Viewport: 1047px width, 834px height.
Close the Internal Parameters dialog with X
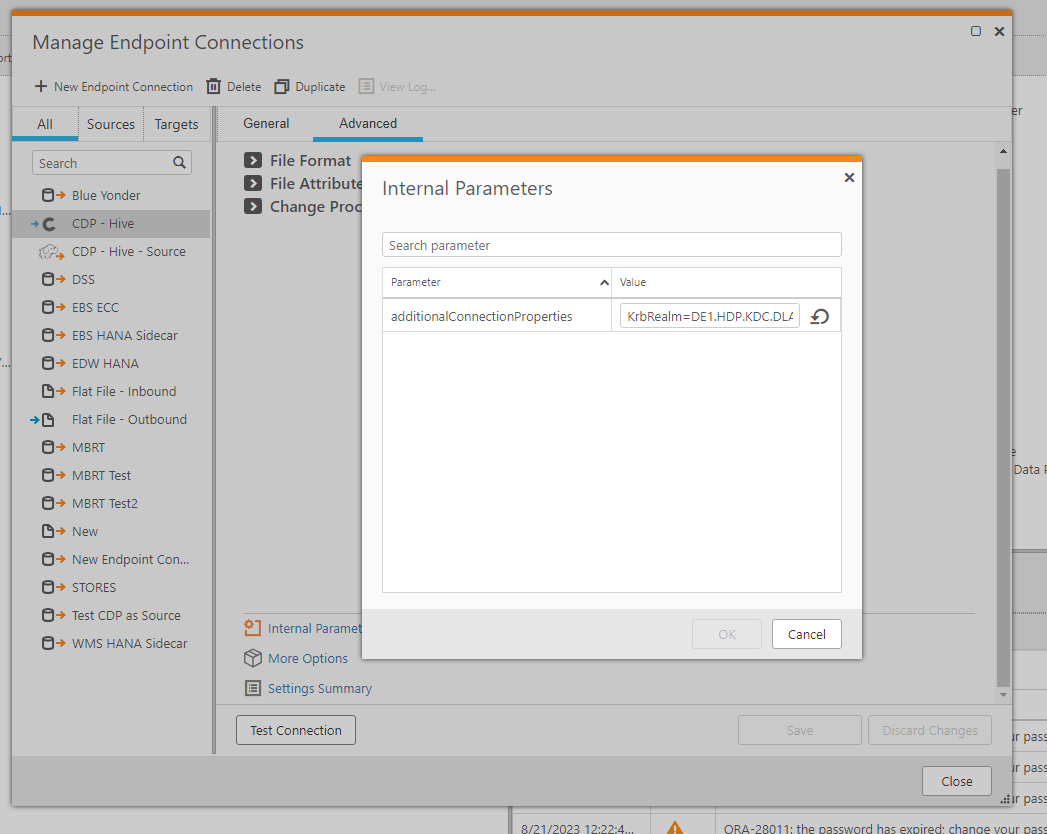[x=849, y=177]
